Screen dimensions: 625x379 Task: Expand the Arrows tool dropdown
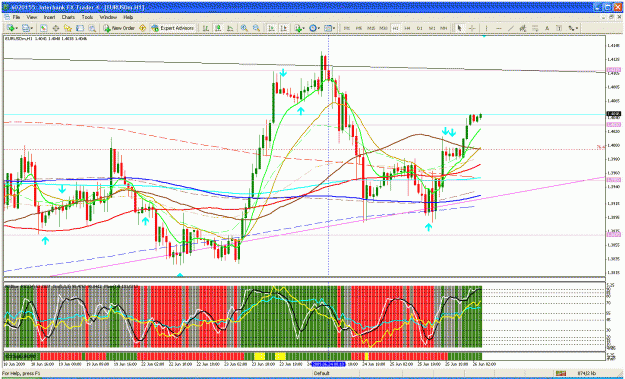pos(577,28)
